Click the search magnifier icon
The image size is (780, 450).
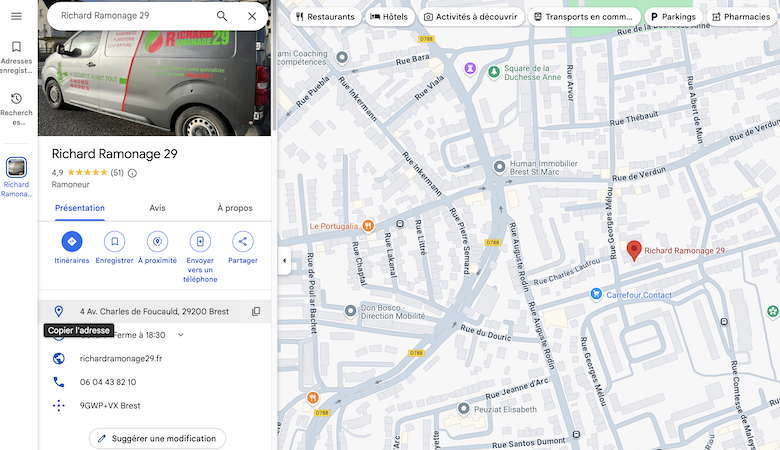coord(222,16)
